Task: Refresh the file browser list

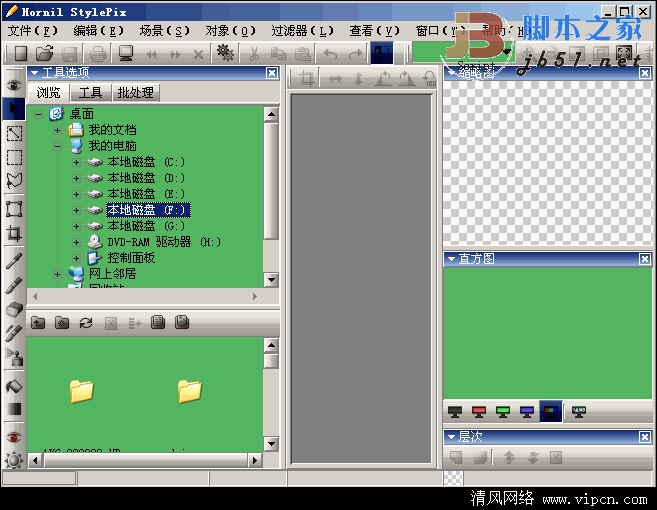Action: [x=86, y=322]
